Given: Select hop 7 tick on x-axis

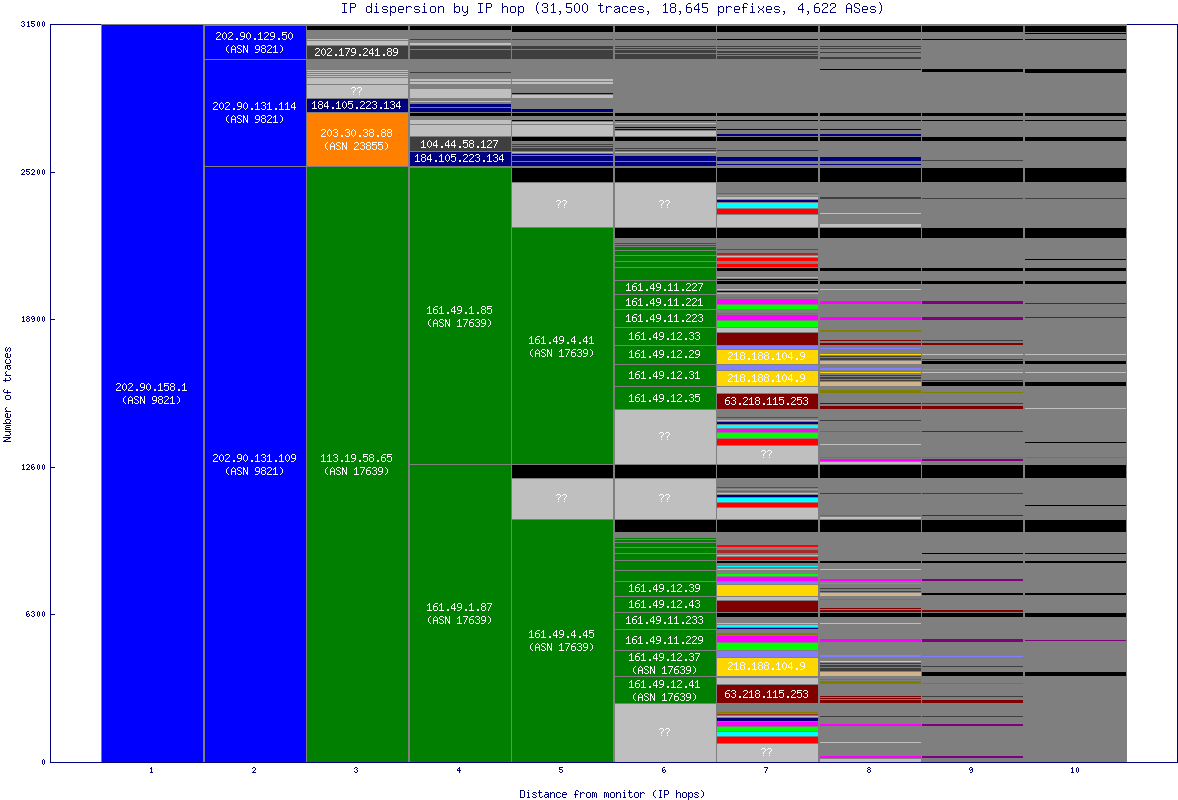Looking at the screenshot, I should point(767,772).
